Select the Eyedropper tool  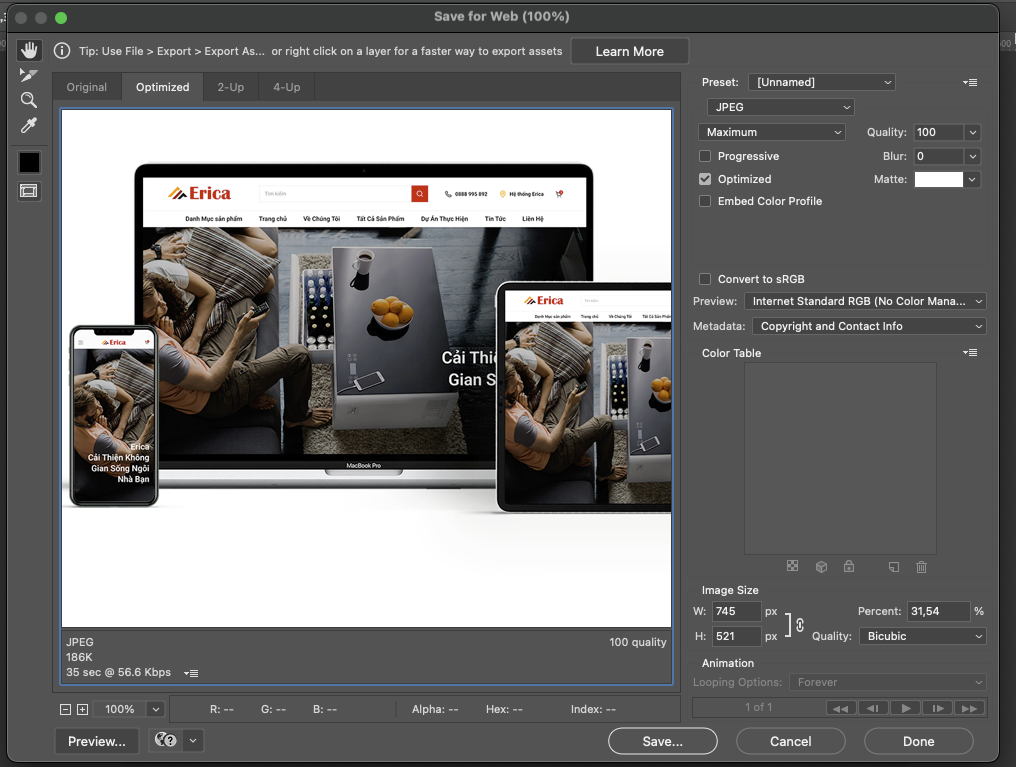click(29, 125)
